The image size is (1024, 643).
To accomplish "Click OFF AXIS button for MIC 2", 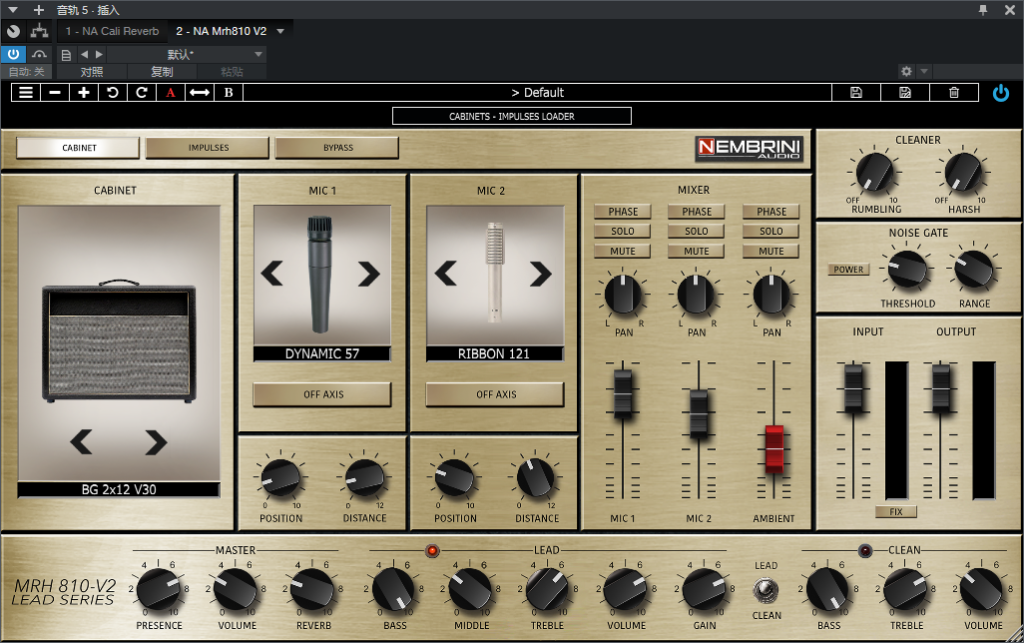I will point(496,394).
